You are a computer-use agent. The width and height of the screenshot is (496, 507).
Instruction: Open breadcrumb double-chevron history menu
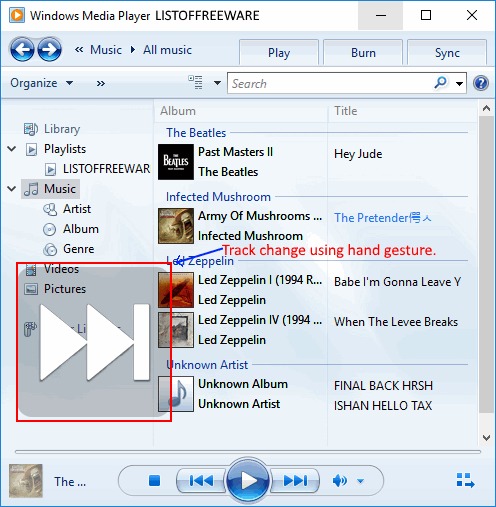tap(79, 50)
